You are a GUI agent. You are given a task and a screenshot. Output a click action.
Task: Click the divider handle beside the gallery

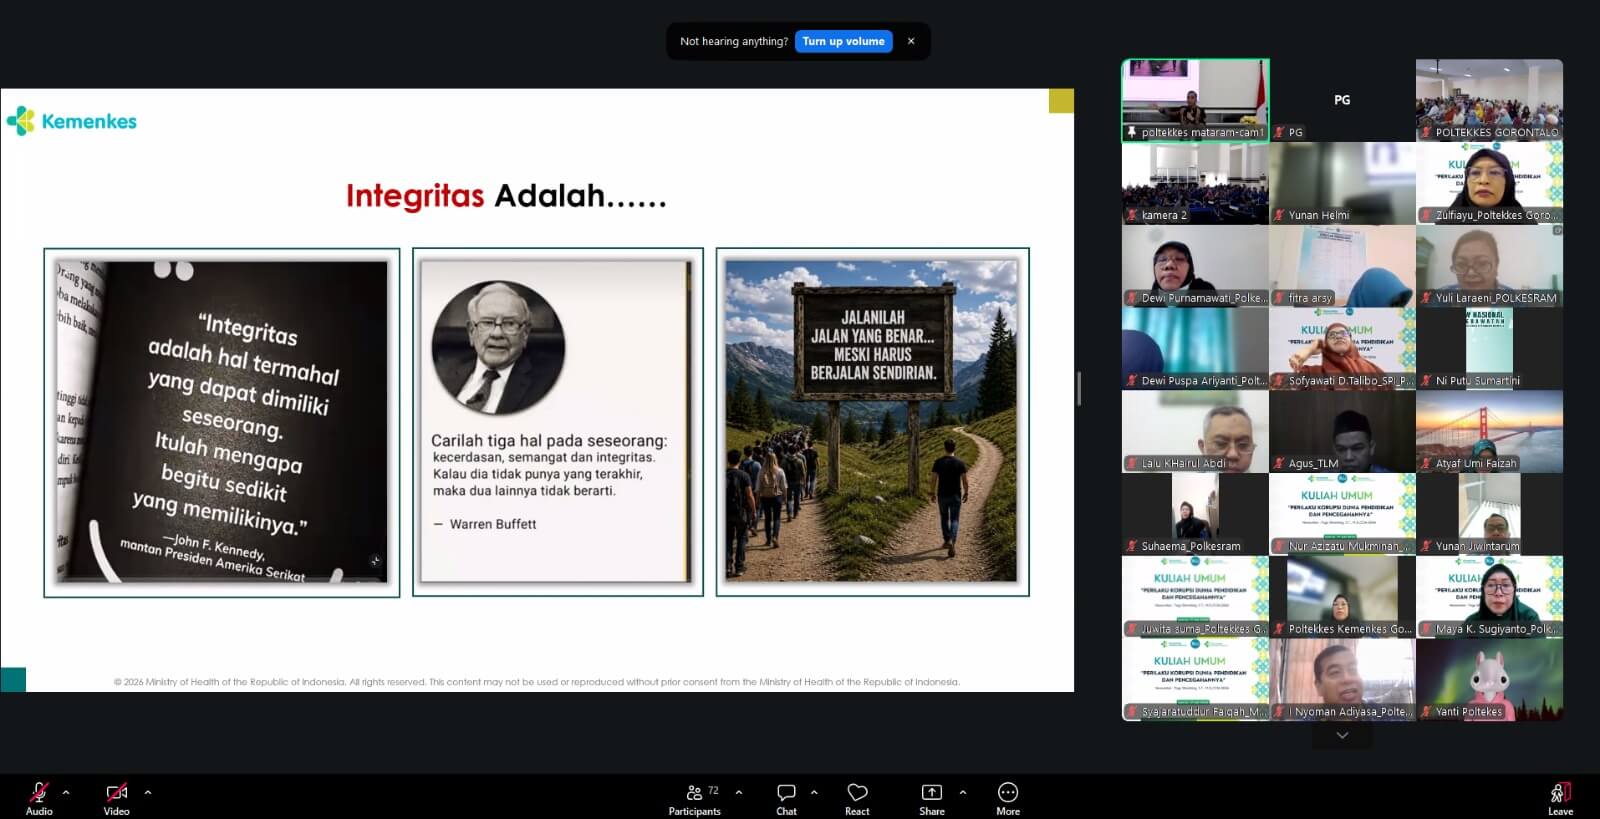pyautogui.click(x=1079, y=388)
